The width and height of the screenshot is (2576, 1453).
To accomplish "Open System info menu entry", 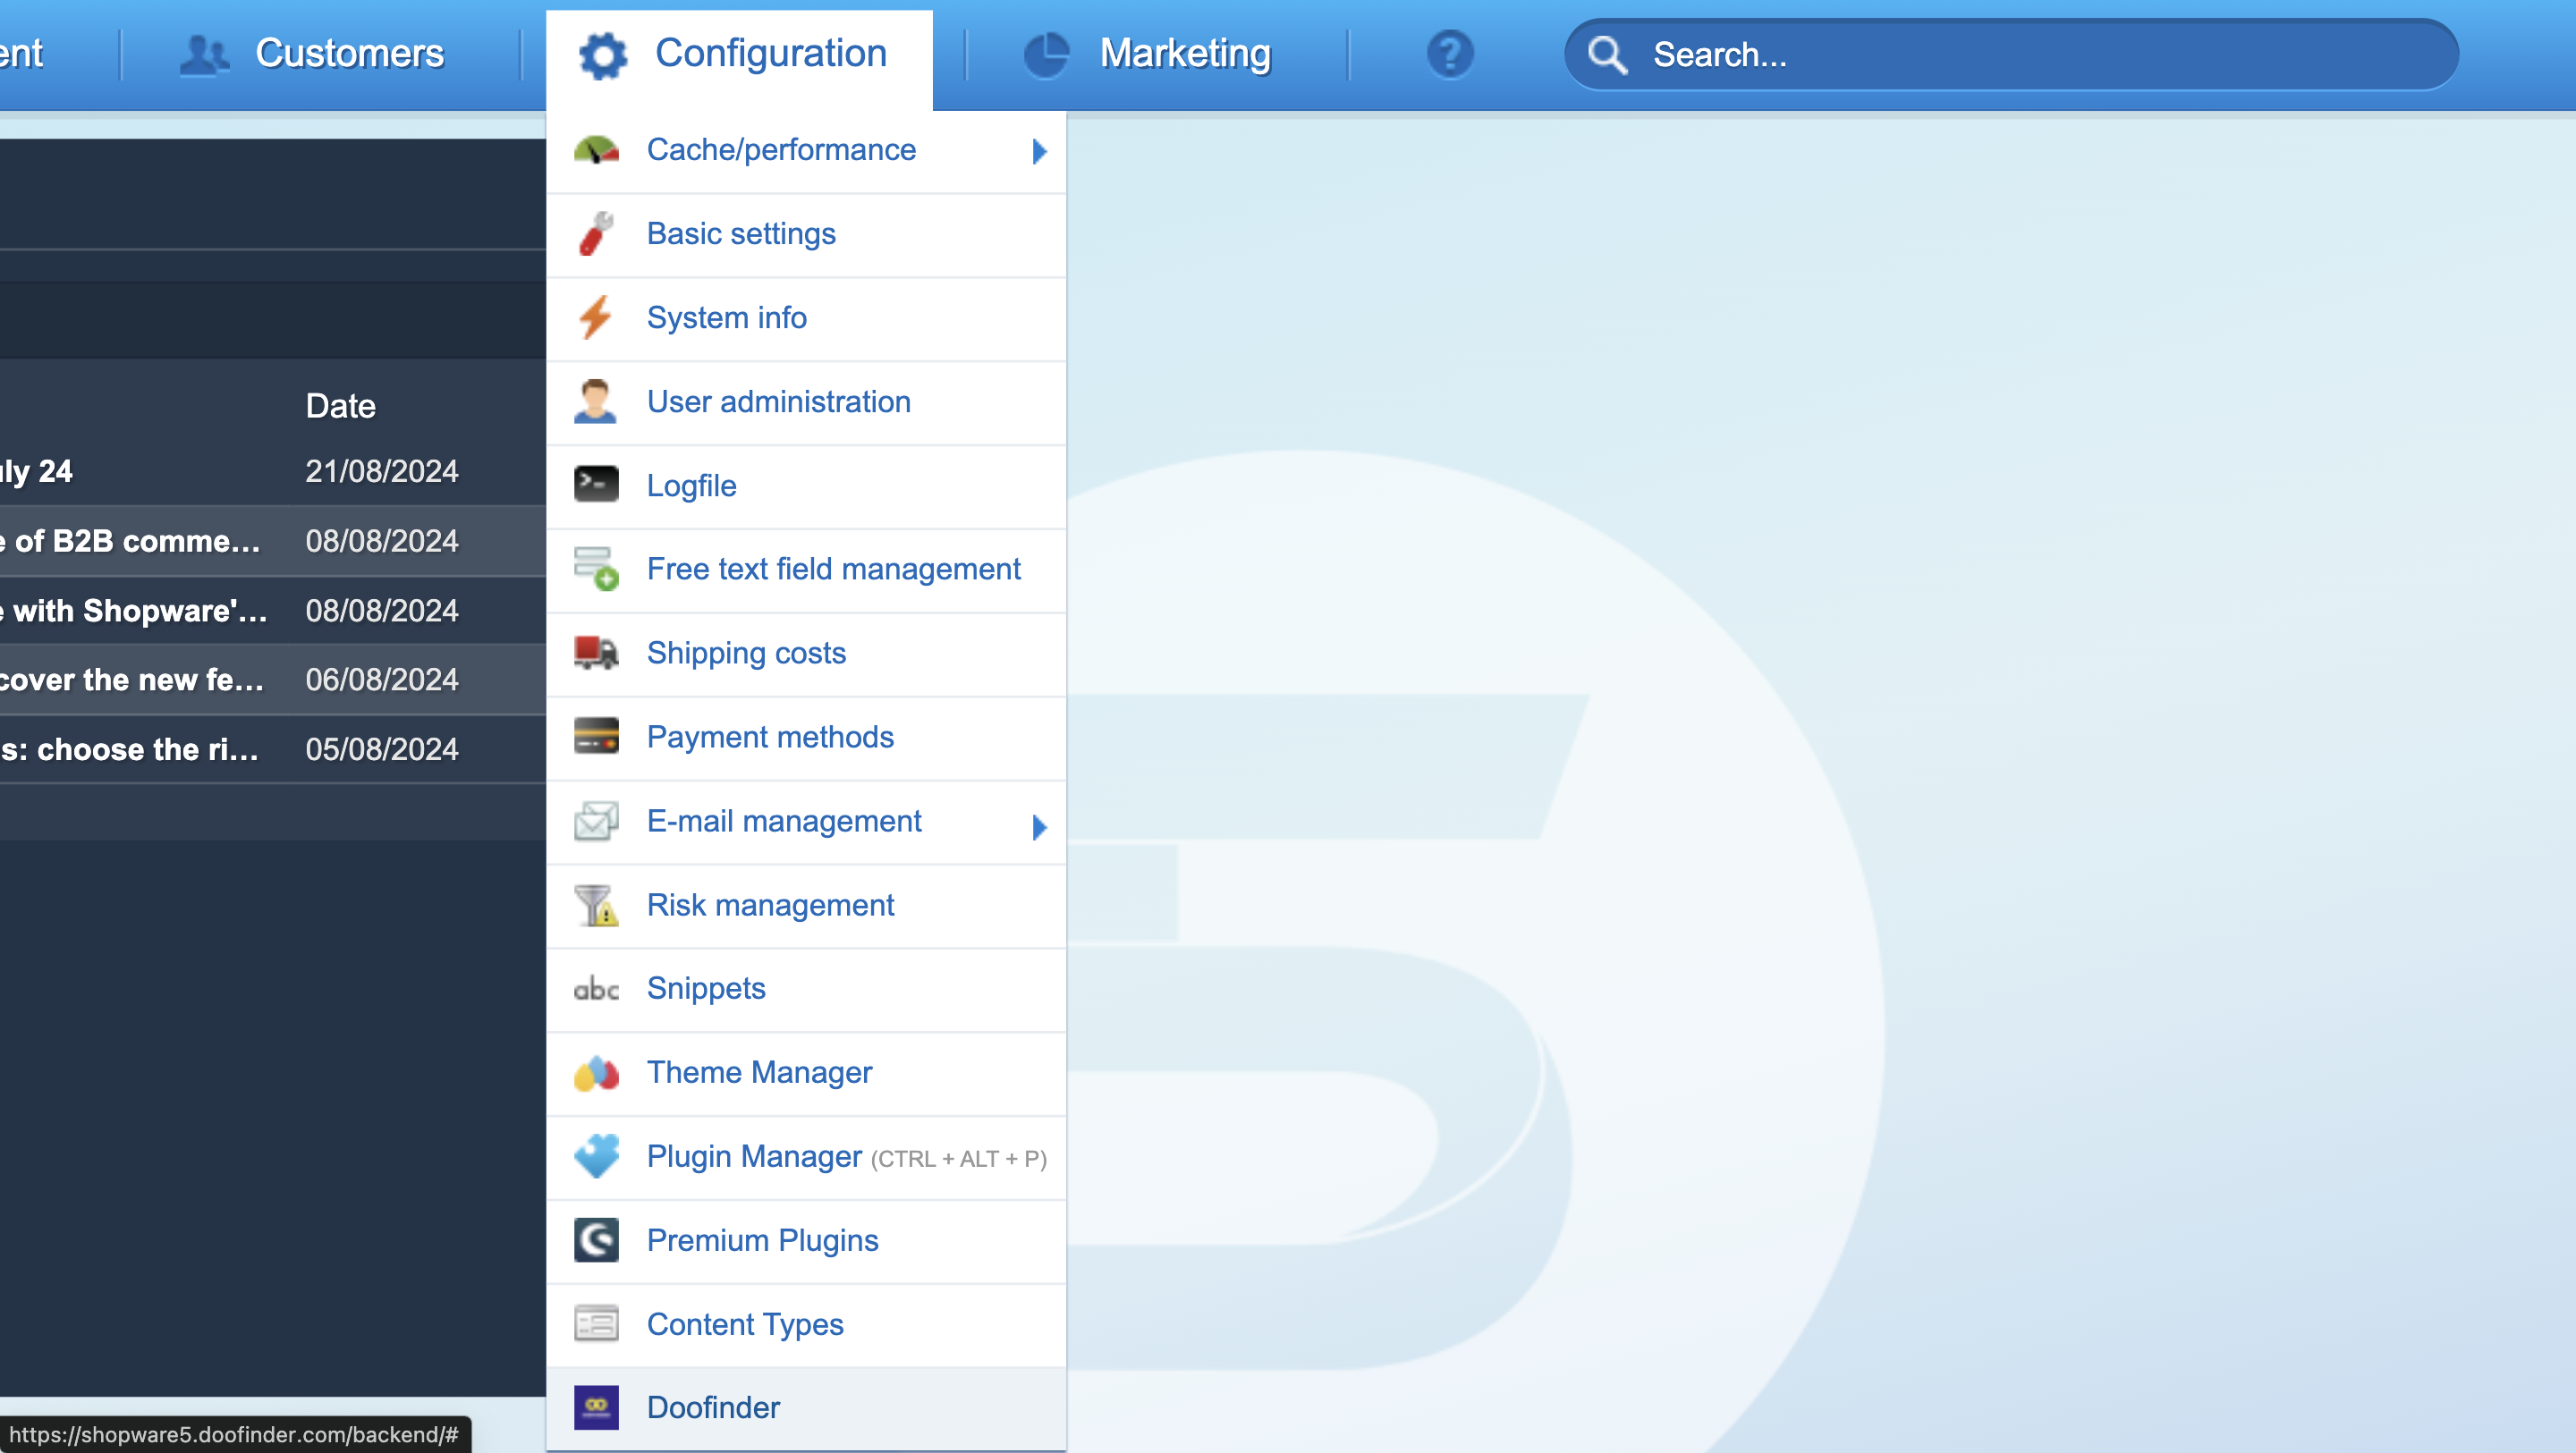I will click(806, 318).
